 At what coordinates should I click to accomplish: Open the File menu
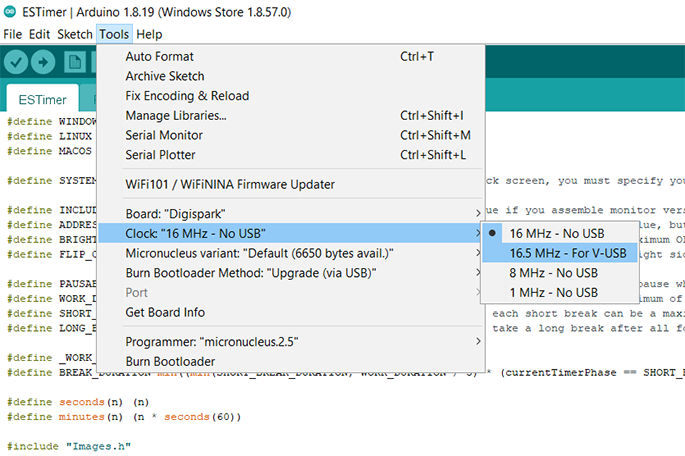click(12, 34)
